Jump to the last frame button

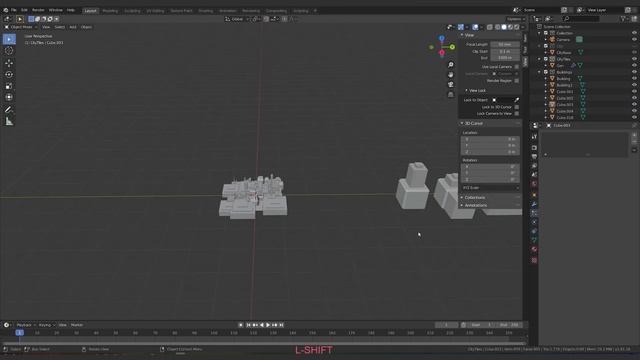[282, 325]
